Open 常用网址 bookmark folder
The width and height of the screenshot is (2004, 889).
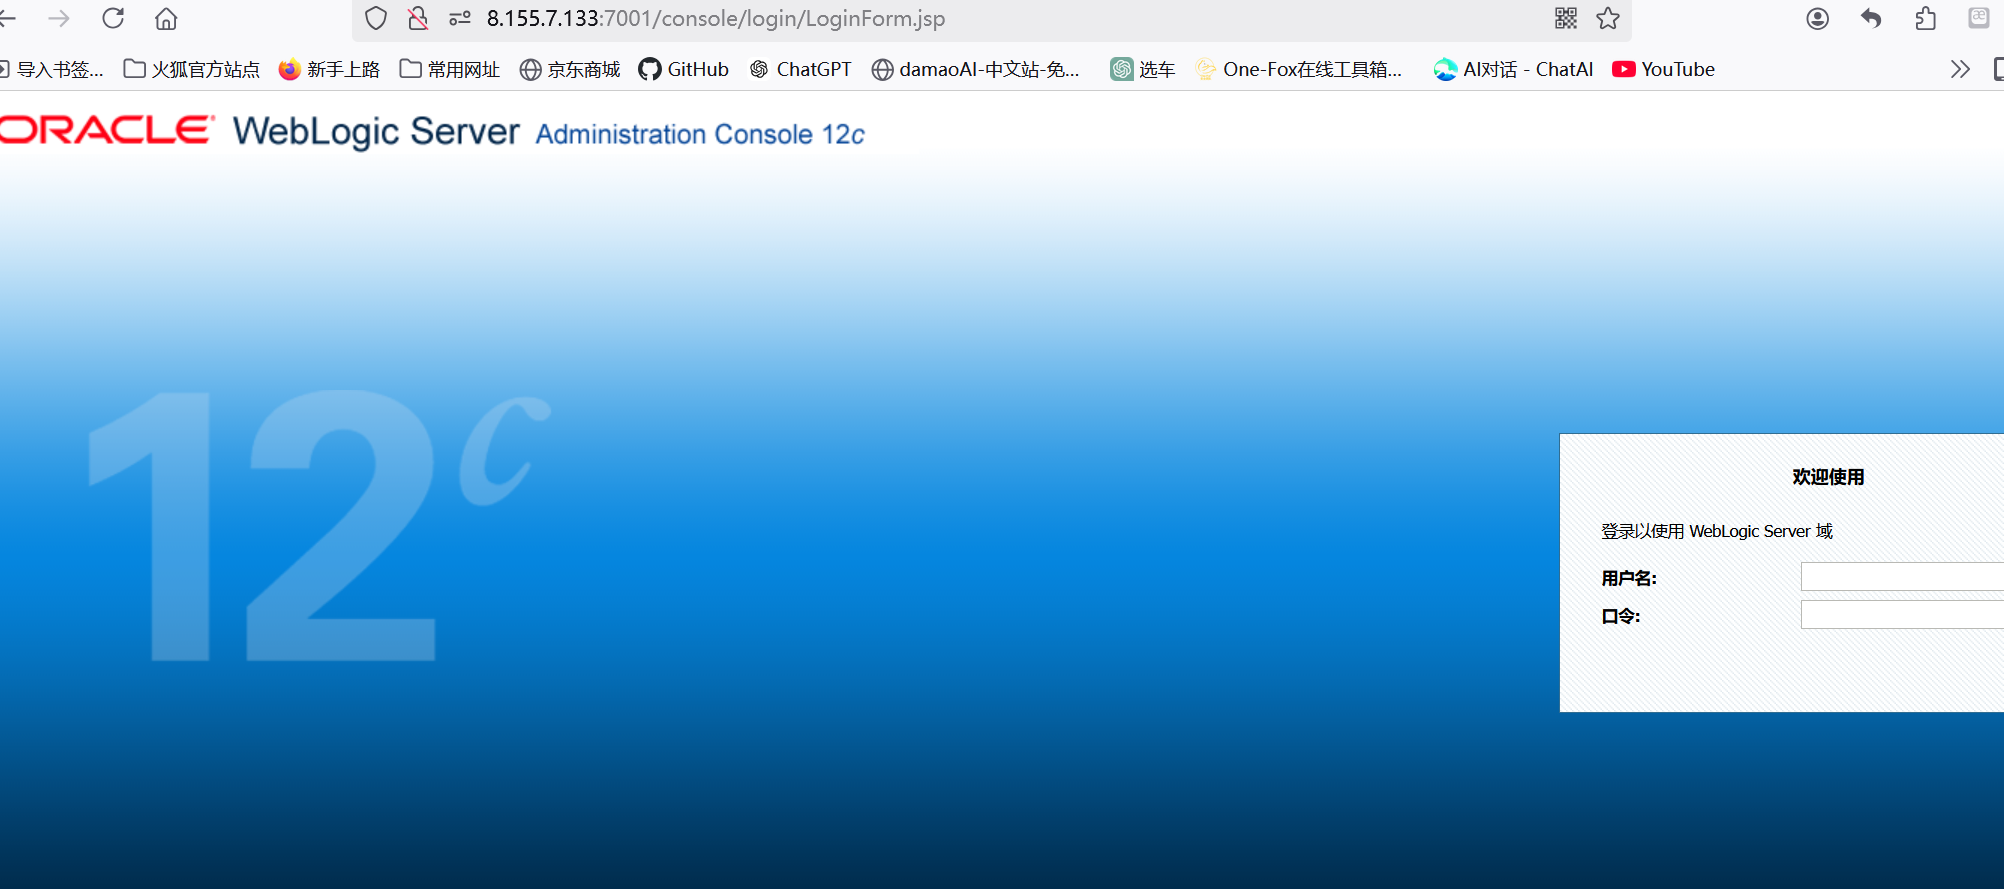450,69
